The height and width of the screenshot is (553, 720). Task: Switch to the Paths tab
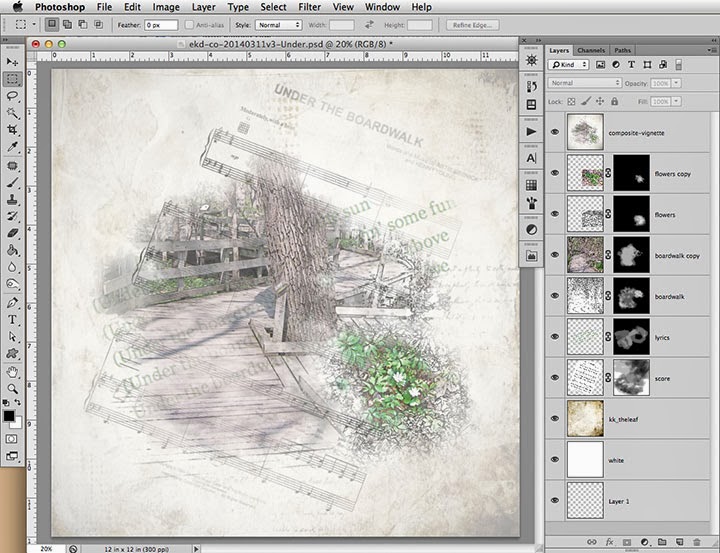(x=622, y=50)
